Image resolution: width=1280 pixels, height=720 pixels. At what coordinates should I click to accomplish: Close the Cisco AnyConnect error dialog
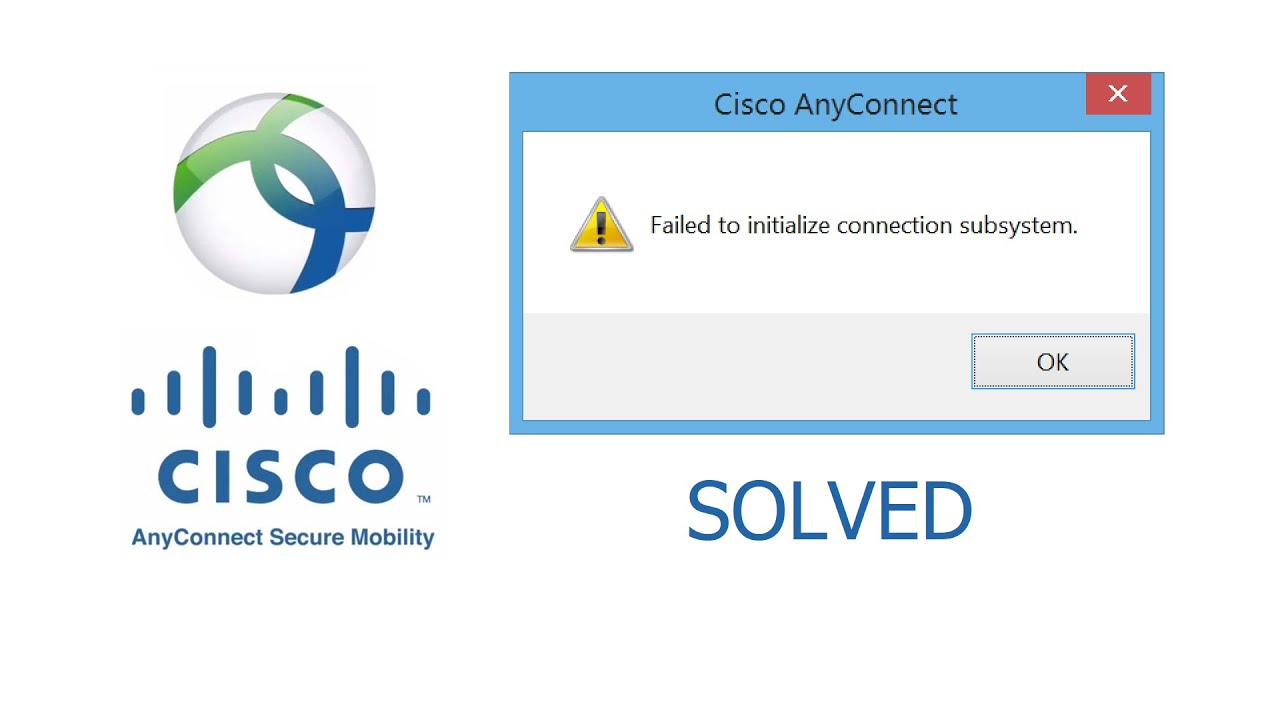(1118, 94)
